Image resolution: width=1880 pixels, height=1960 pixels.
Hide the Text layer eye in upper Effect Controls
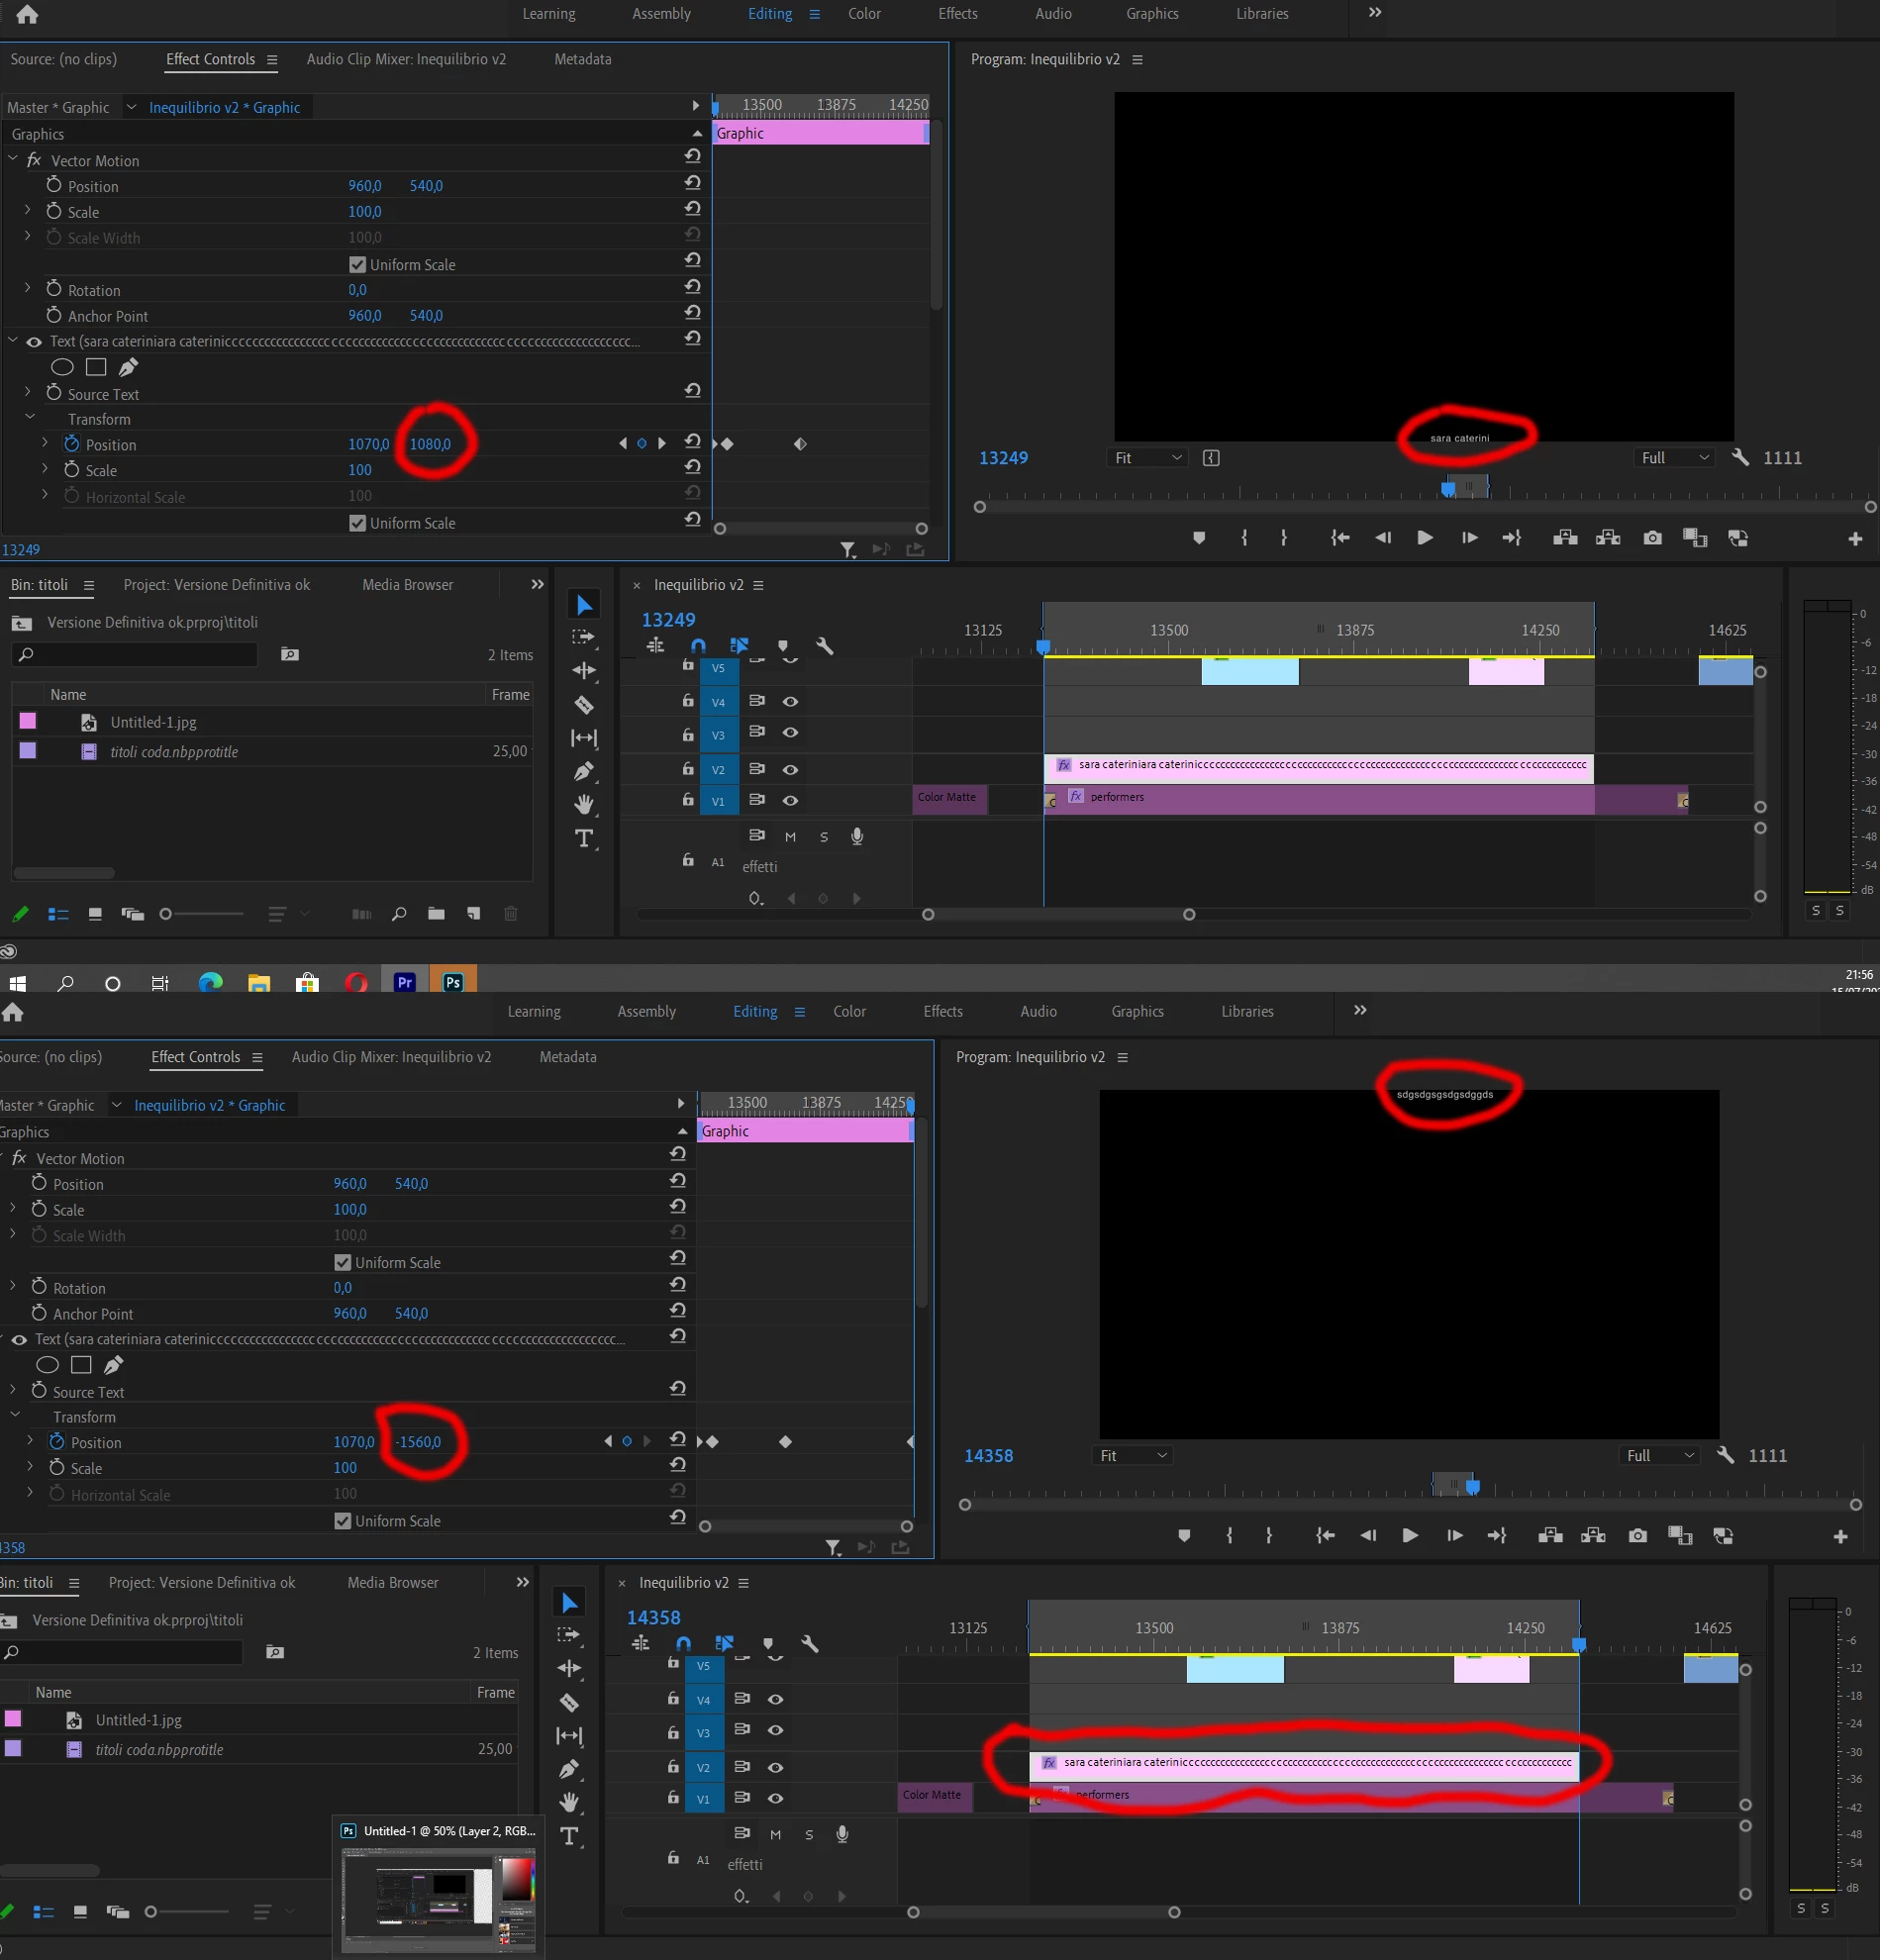[34, 342]
